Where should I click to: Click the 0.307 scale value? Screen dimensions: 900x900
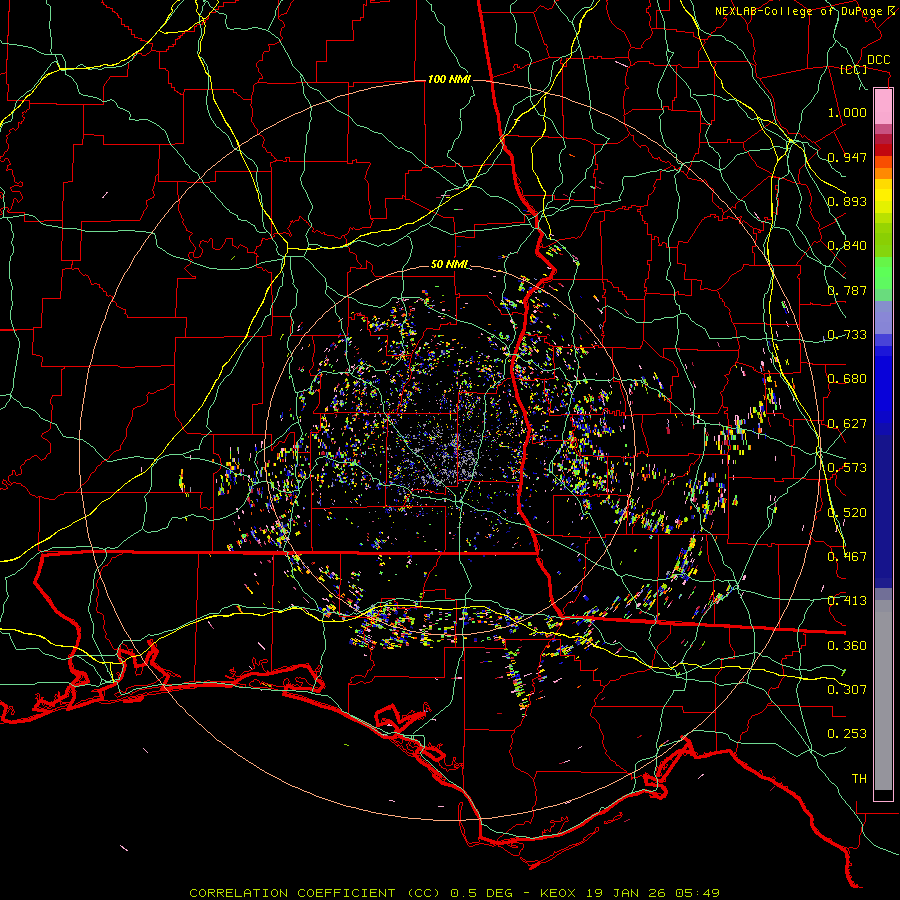847,690
